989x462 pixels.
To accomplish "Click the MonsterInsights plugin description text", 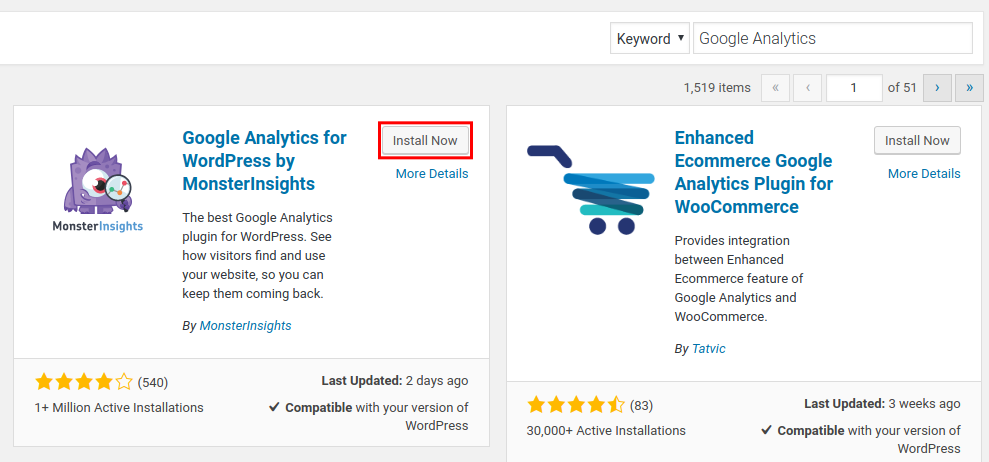I will pyautogui.click(x=258, y=255).
